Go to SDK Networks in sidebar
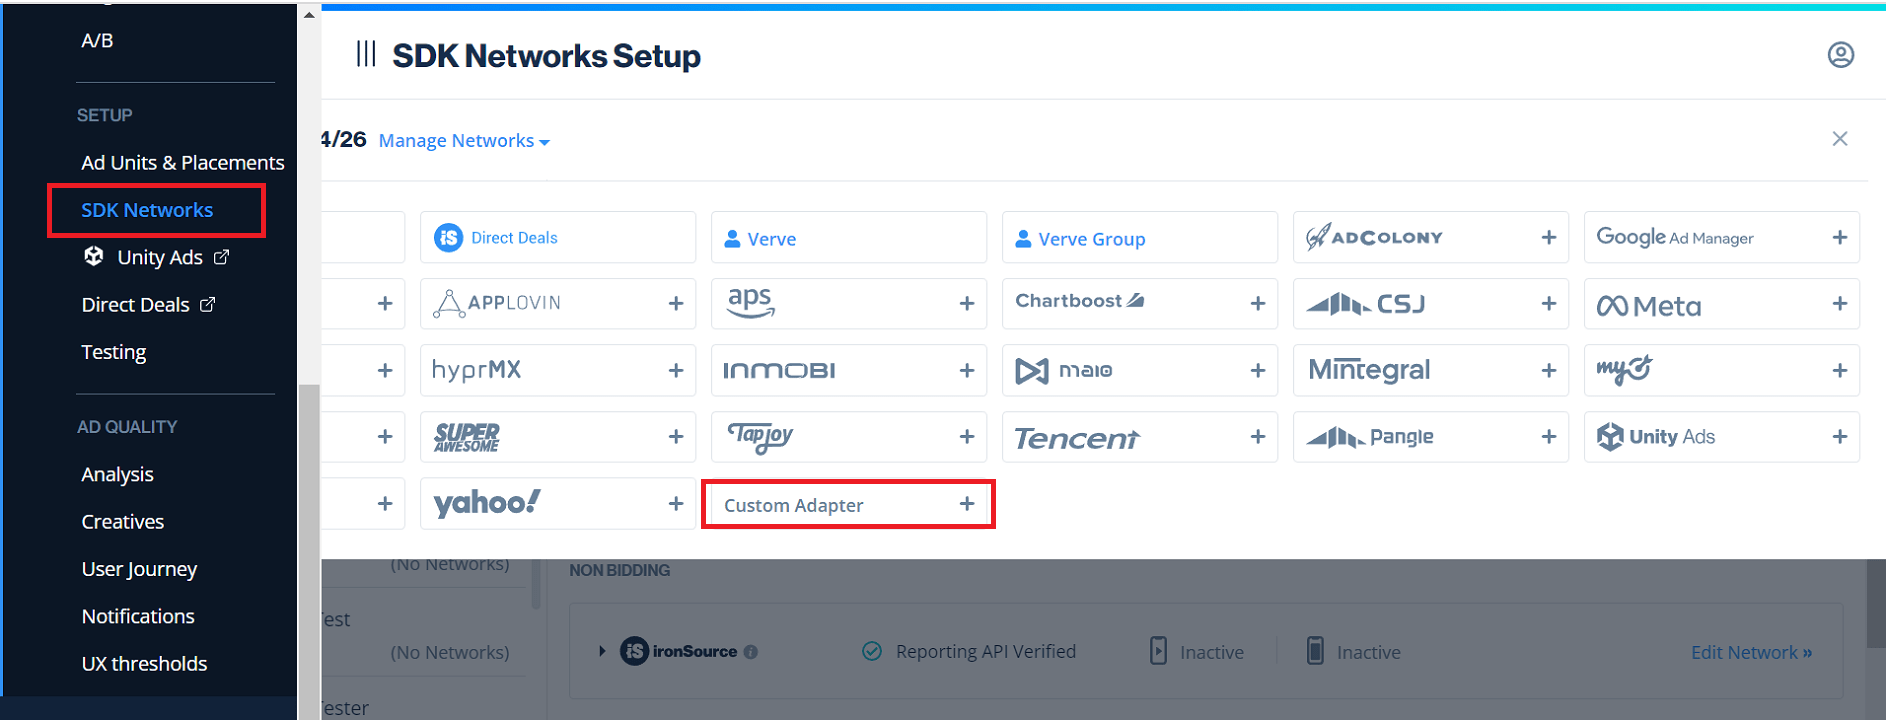1886x720 pixels. 147,210
